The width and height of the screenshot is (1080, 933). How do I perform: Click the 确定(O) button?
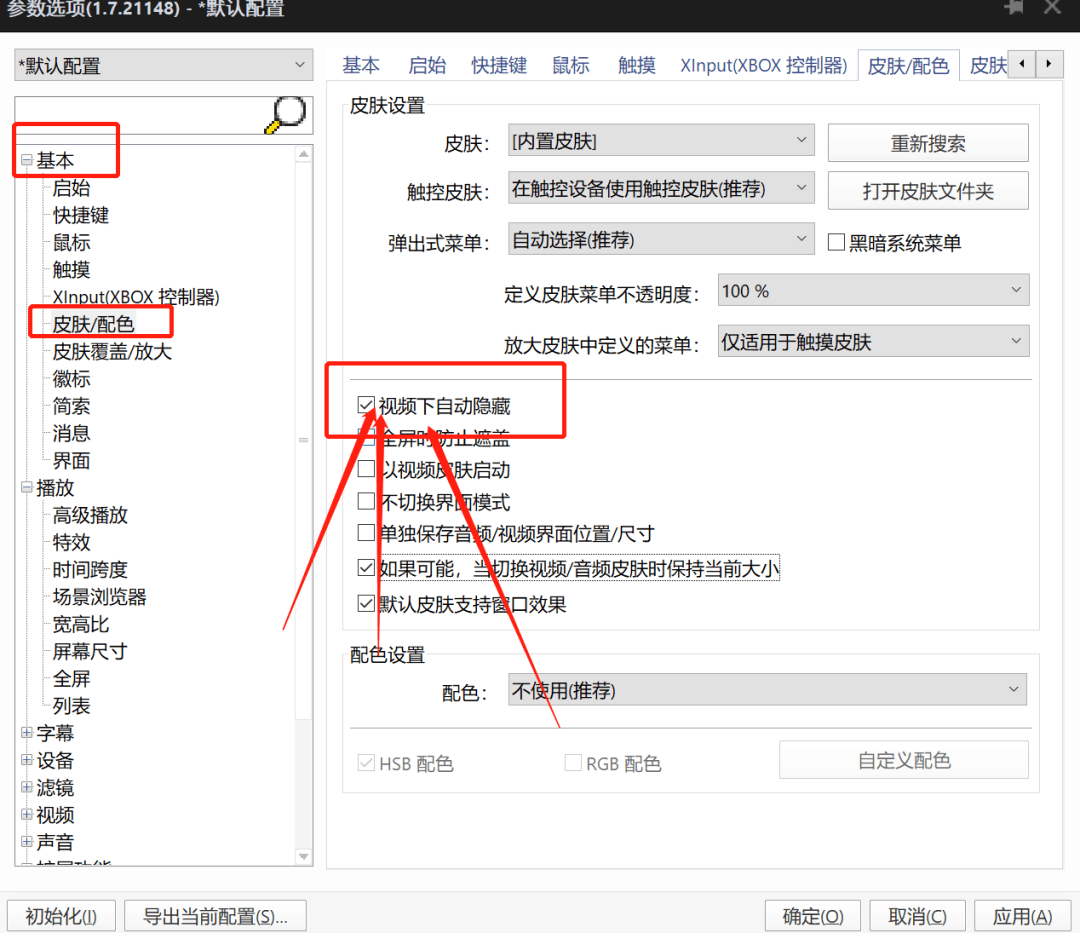click(813, 916)
